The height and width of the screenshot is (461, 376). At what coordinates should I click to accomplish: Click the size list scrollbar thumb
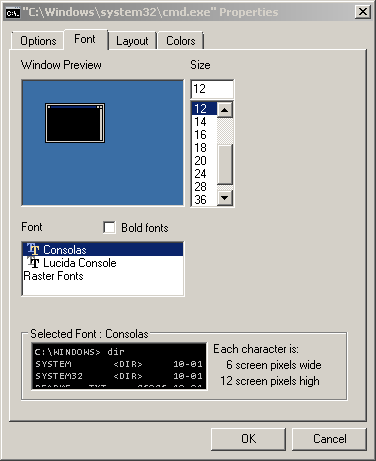click(x=224, y=164)
